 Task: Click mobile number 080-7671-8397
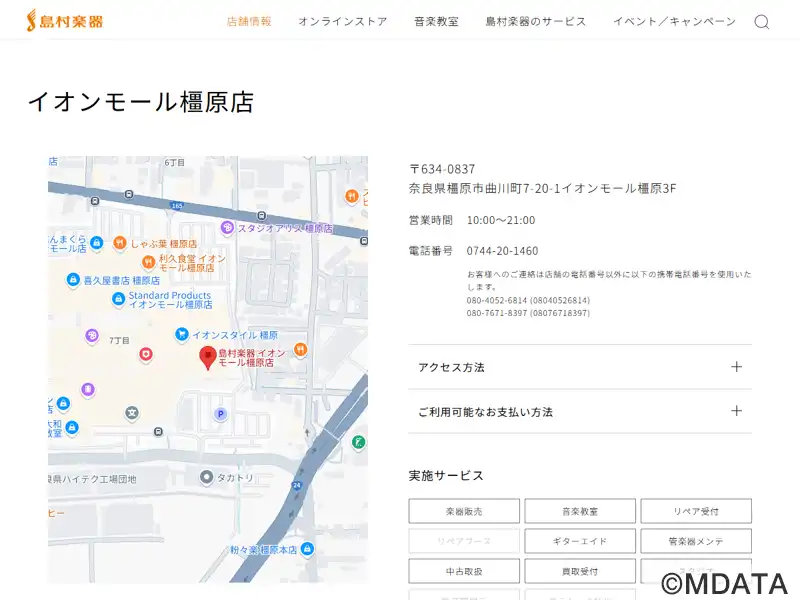(x=496, y=313)
